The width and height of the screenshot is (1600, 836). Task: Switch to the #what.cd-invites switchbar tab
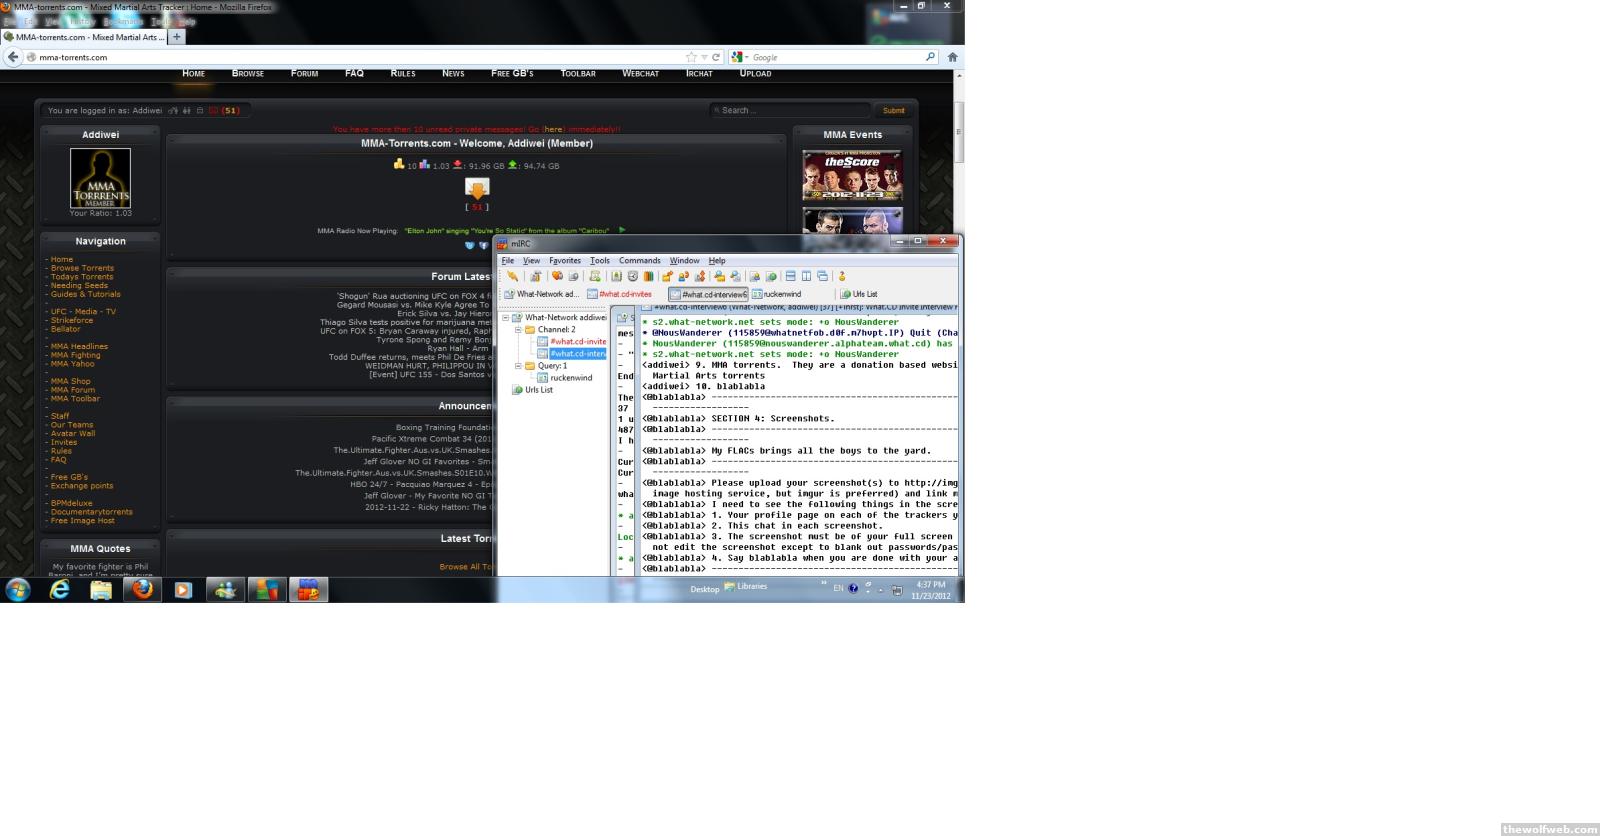click(620, 295)
